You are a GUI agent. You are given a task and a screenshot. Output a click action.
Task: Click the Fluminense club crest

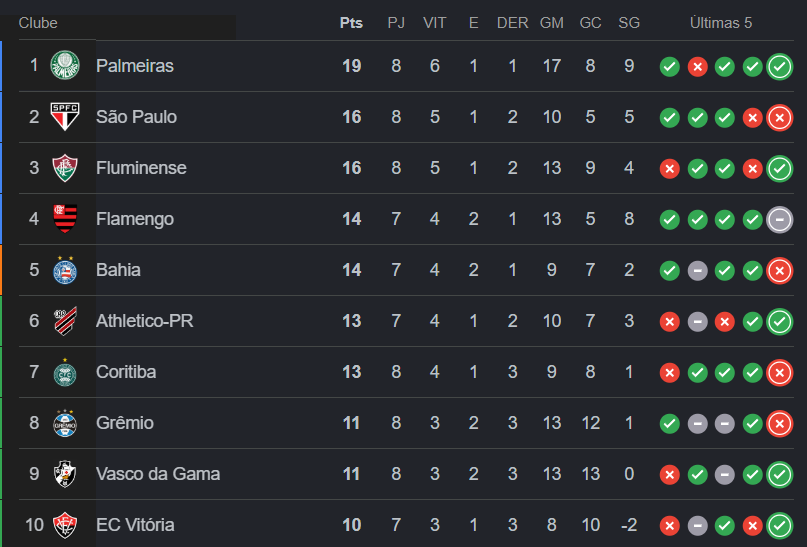tap(65, 168)
